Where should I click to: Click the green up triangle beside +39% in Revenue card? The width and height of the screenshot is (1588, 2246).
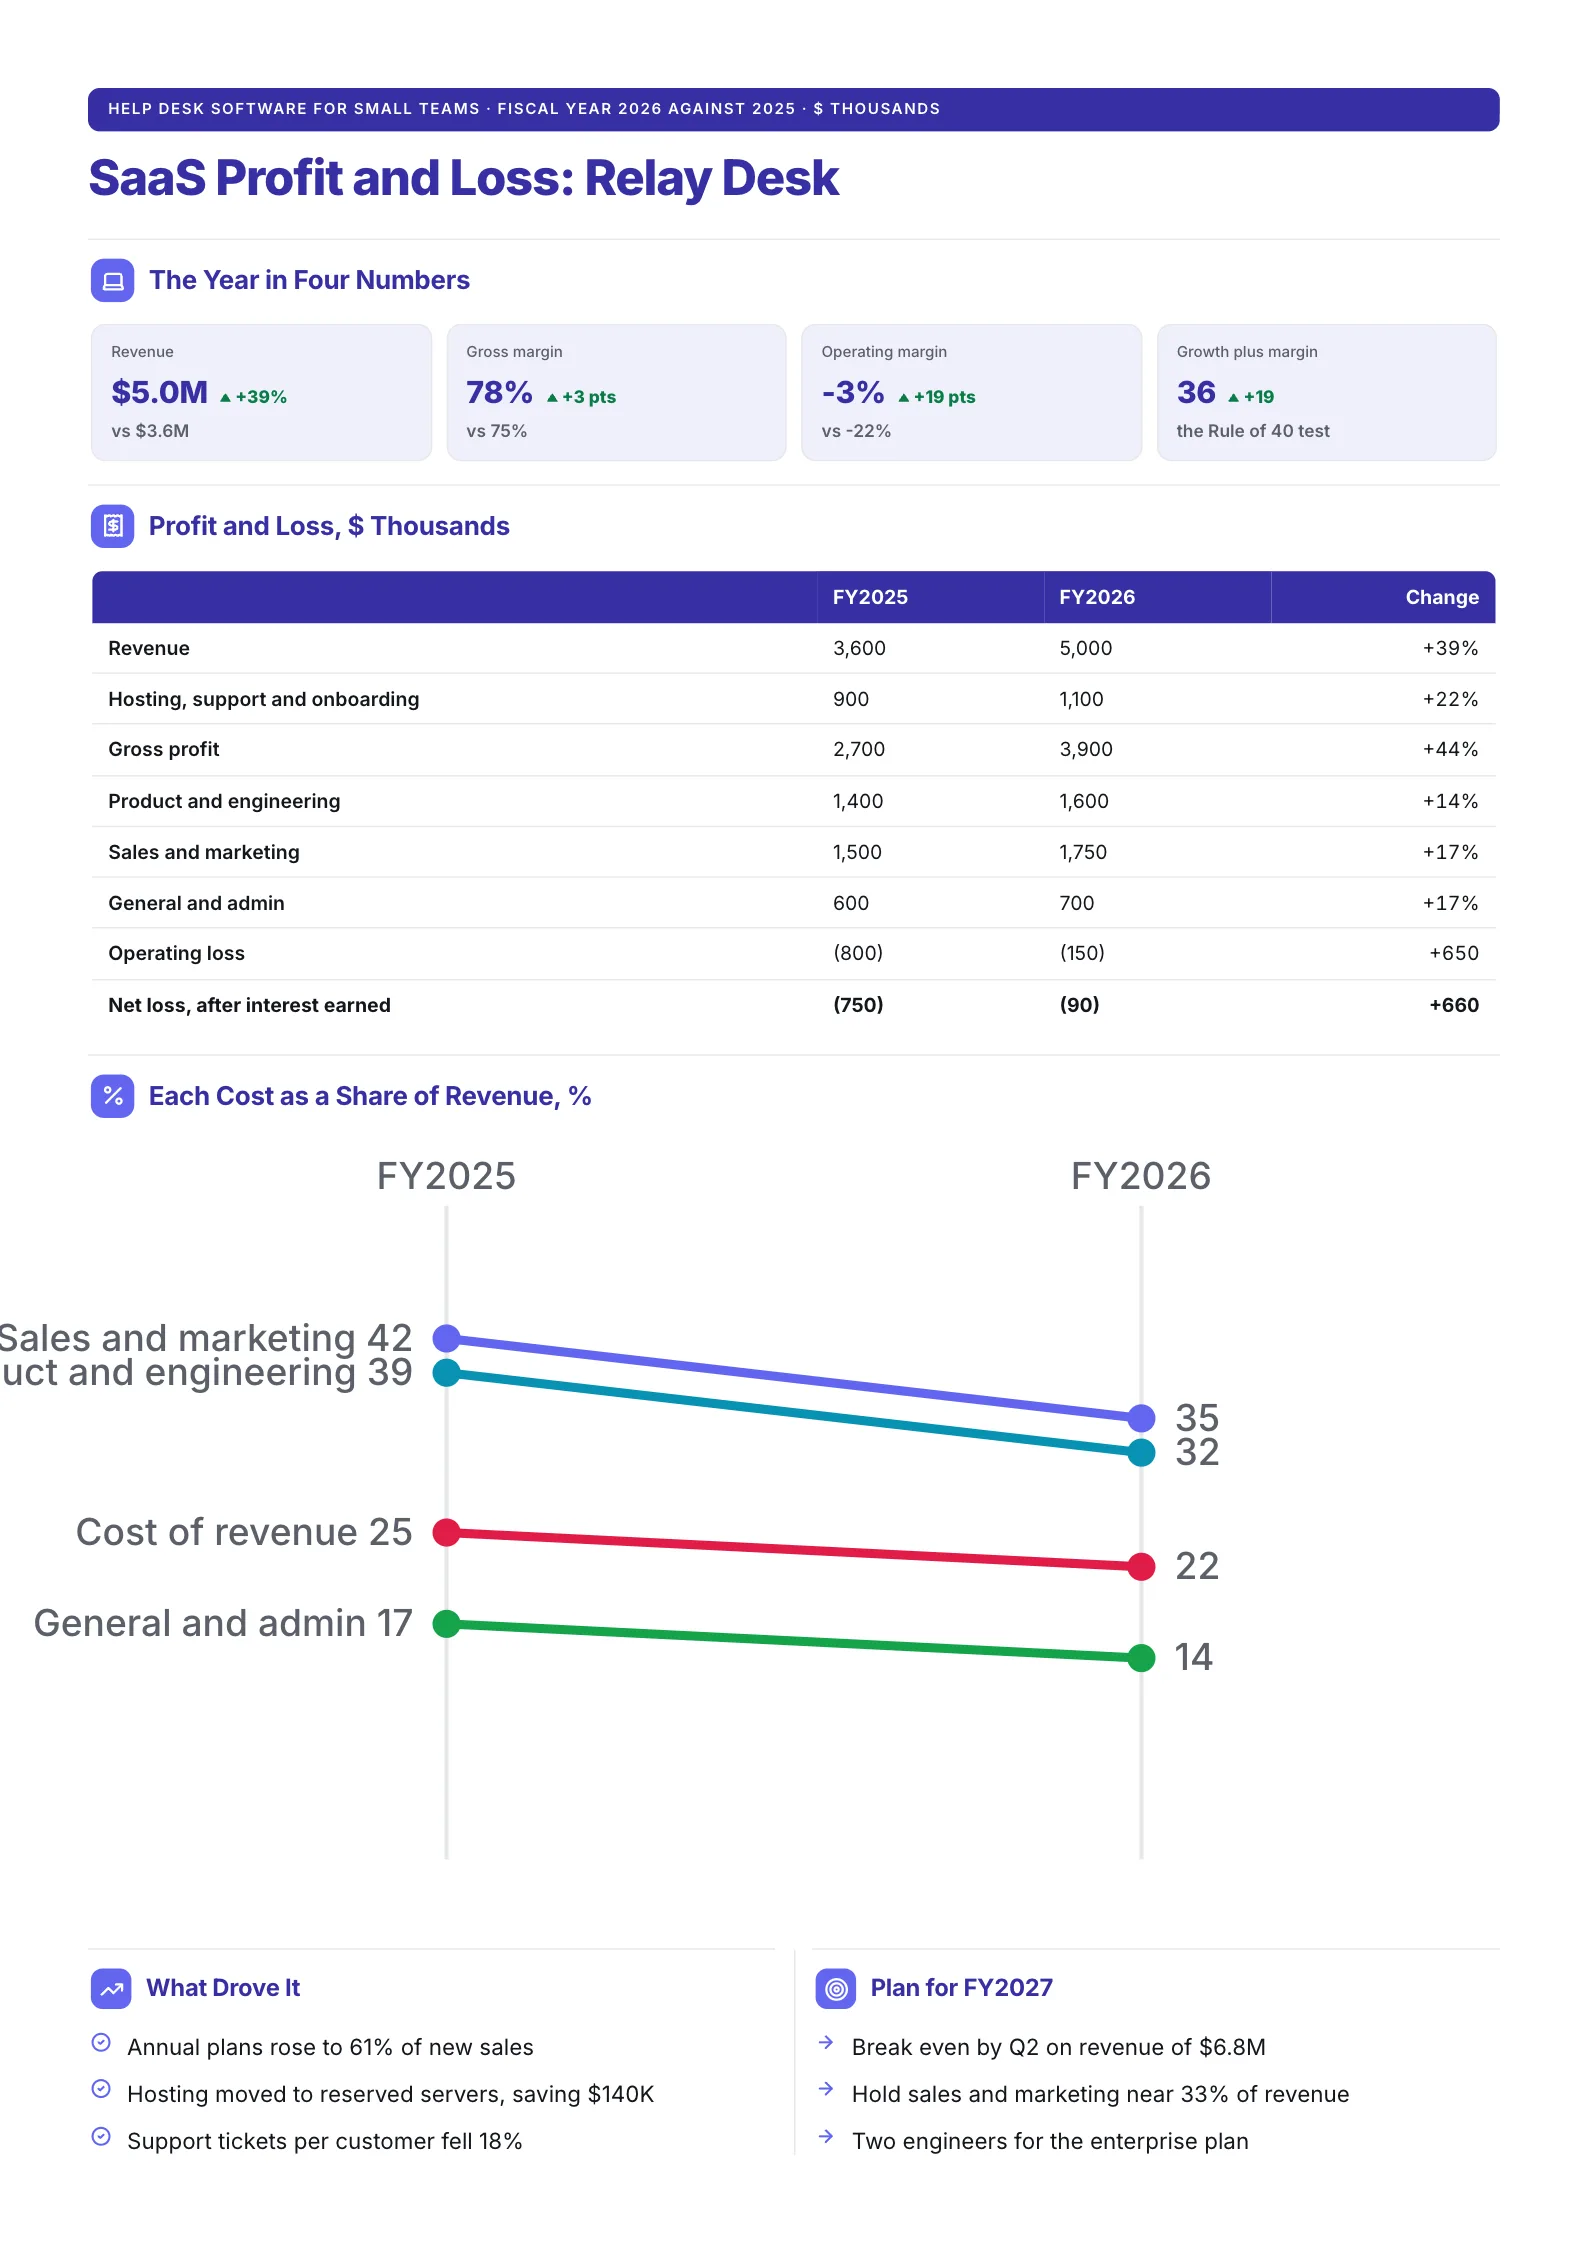point(226,398)
